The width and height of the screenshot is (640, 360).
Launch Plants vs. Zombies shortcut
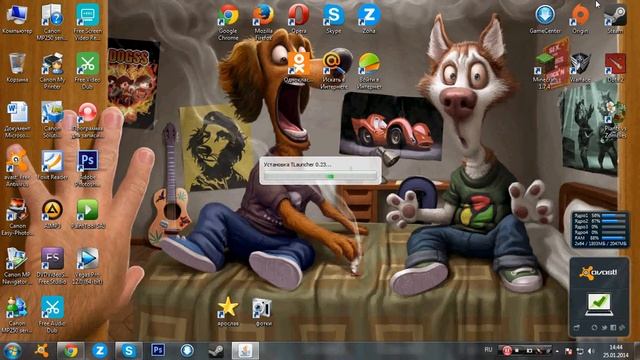pos(615,120)
